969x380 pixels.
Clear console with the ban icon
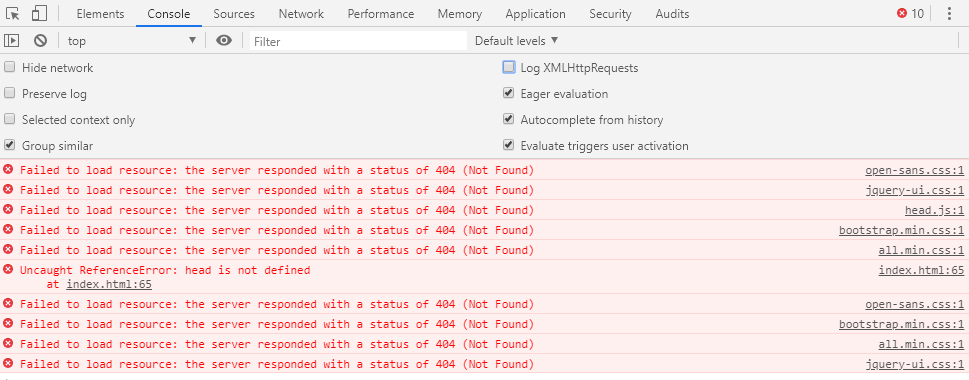41,41
